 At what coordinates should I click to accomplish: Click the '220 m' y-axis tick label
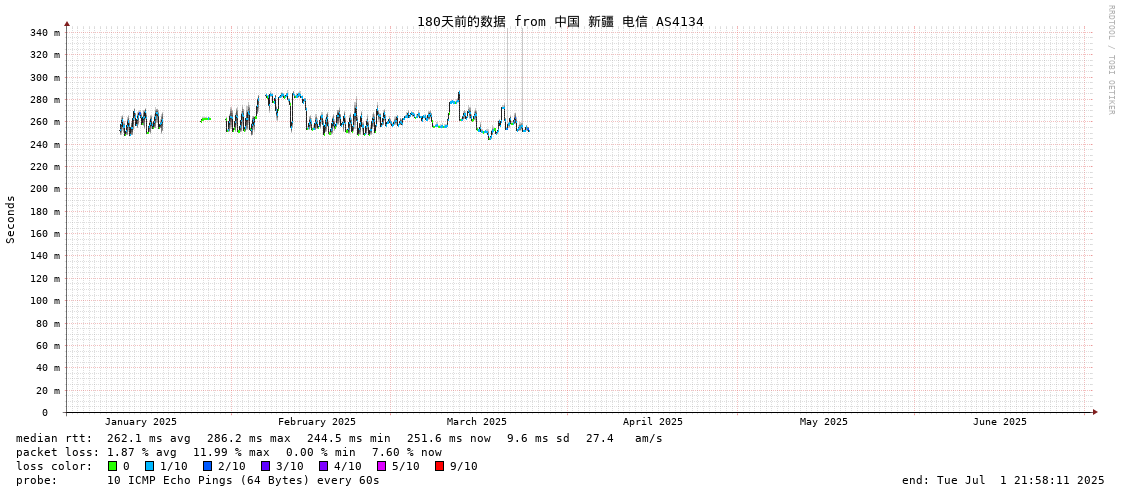coord(45,167)
